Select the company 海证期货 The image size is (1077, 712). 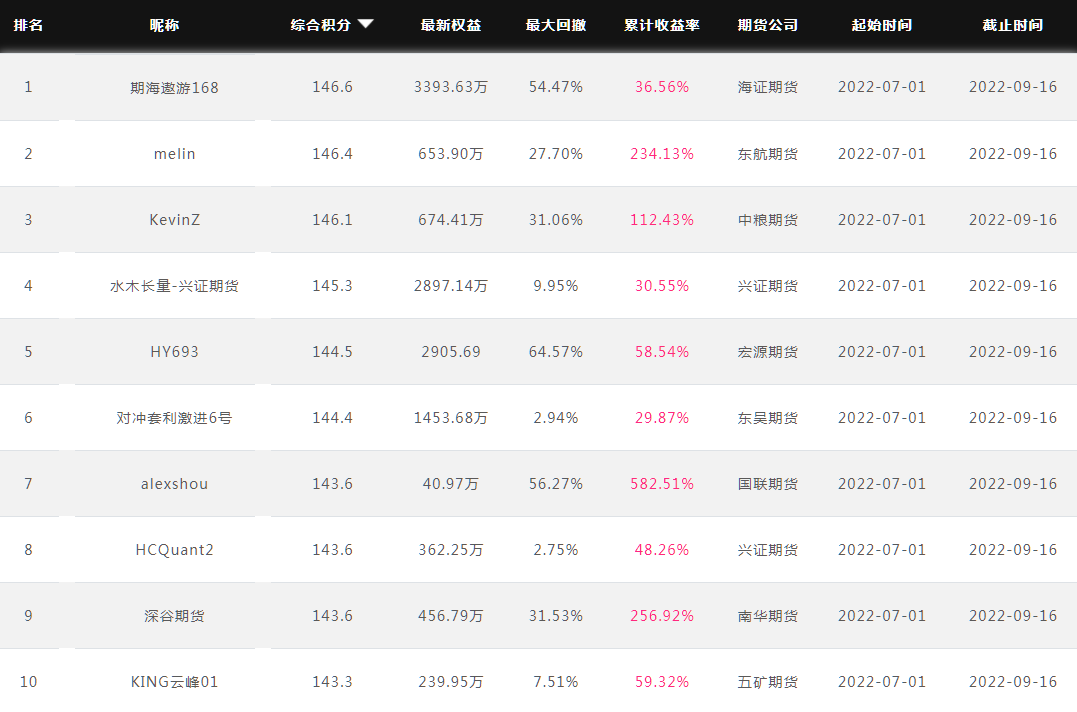(x=768, y=87)
